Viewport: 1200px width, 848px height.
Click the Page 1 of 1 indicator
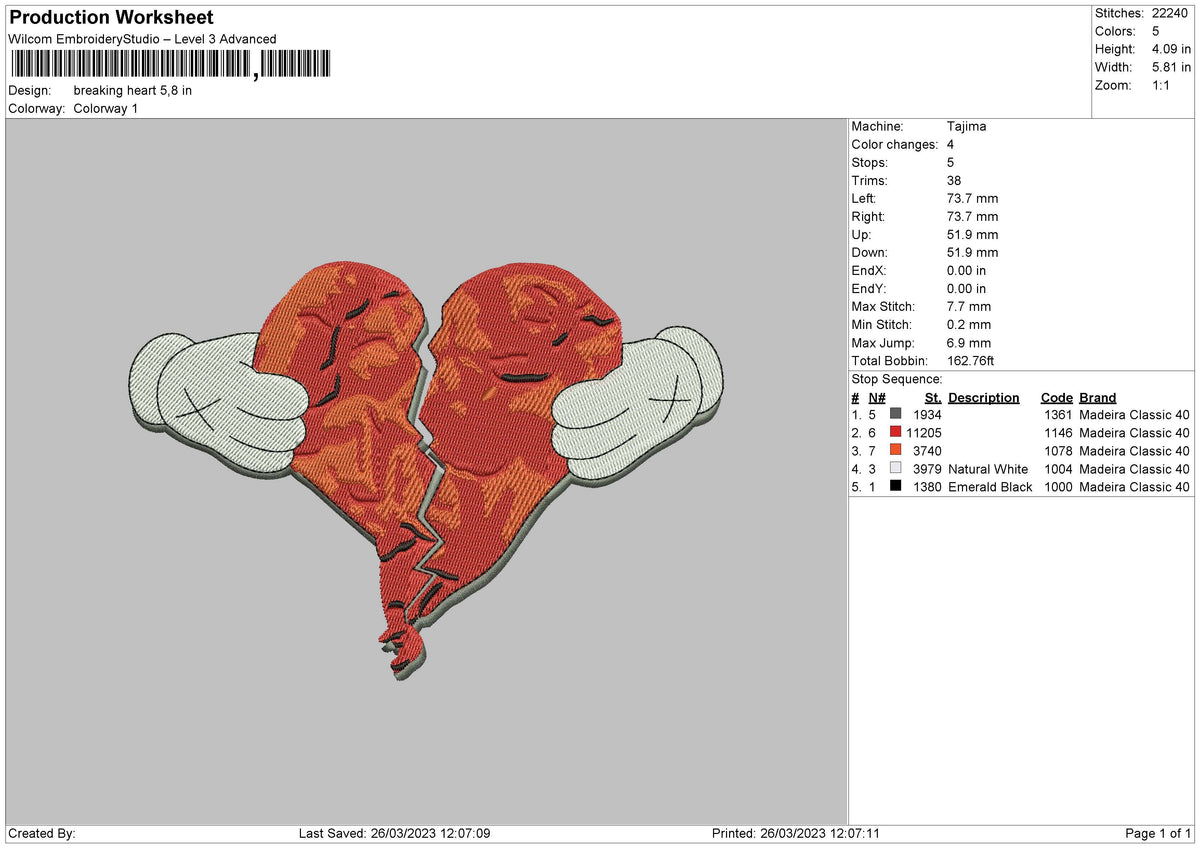pos(1158,834)
